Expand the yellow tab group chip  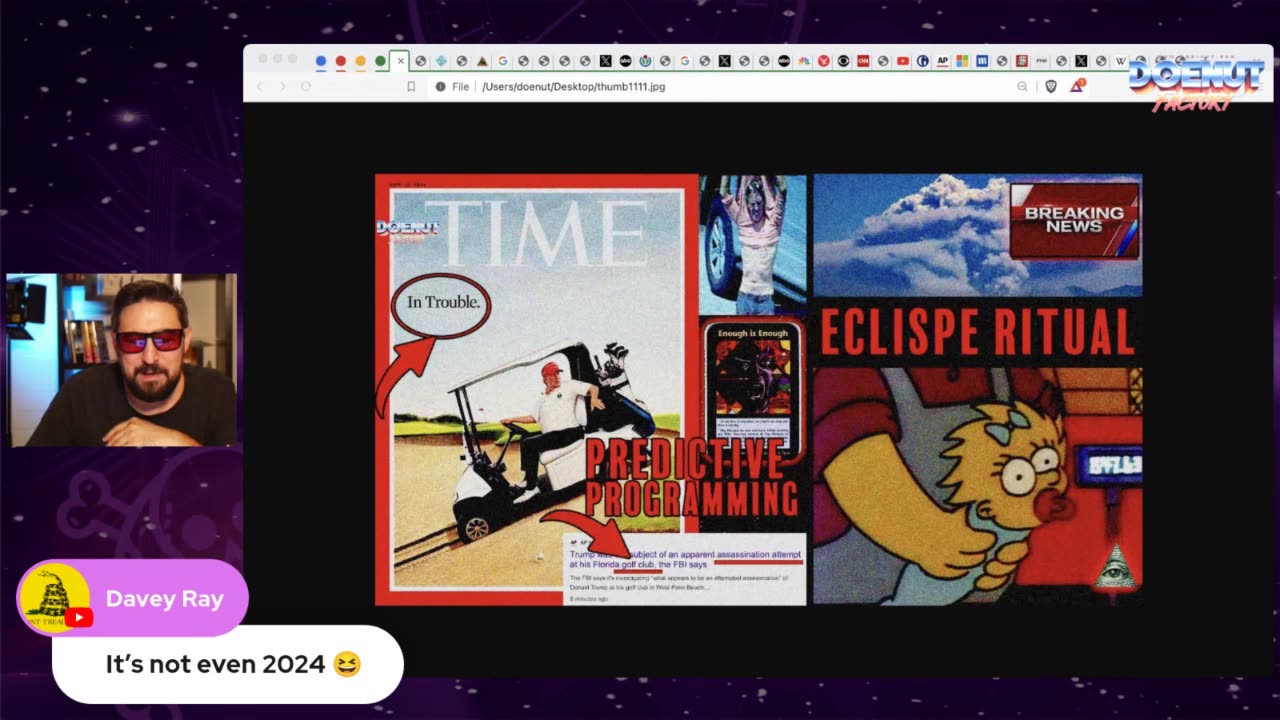coord(360,61)
